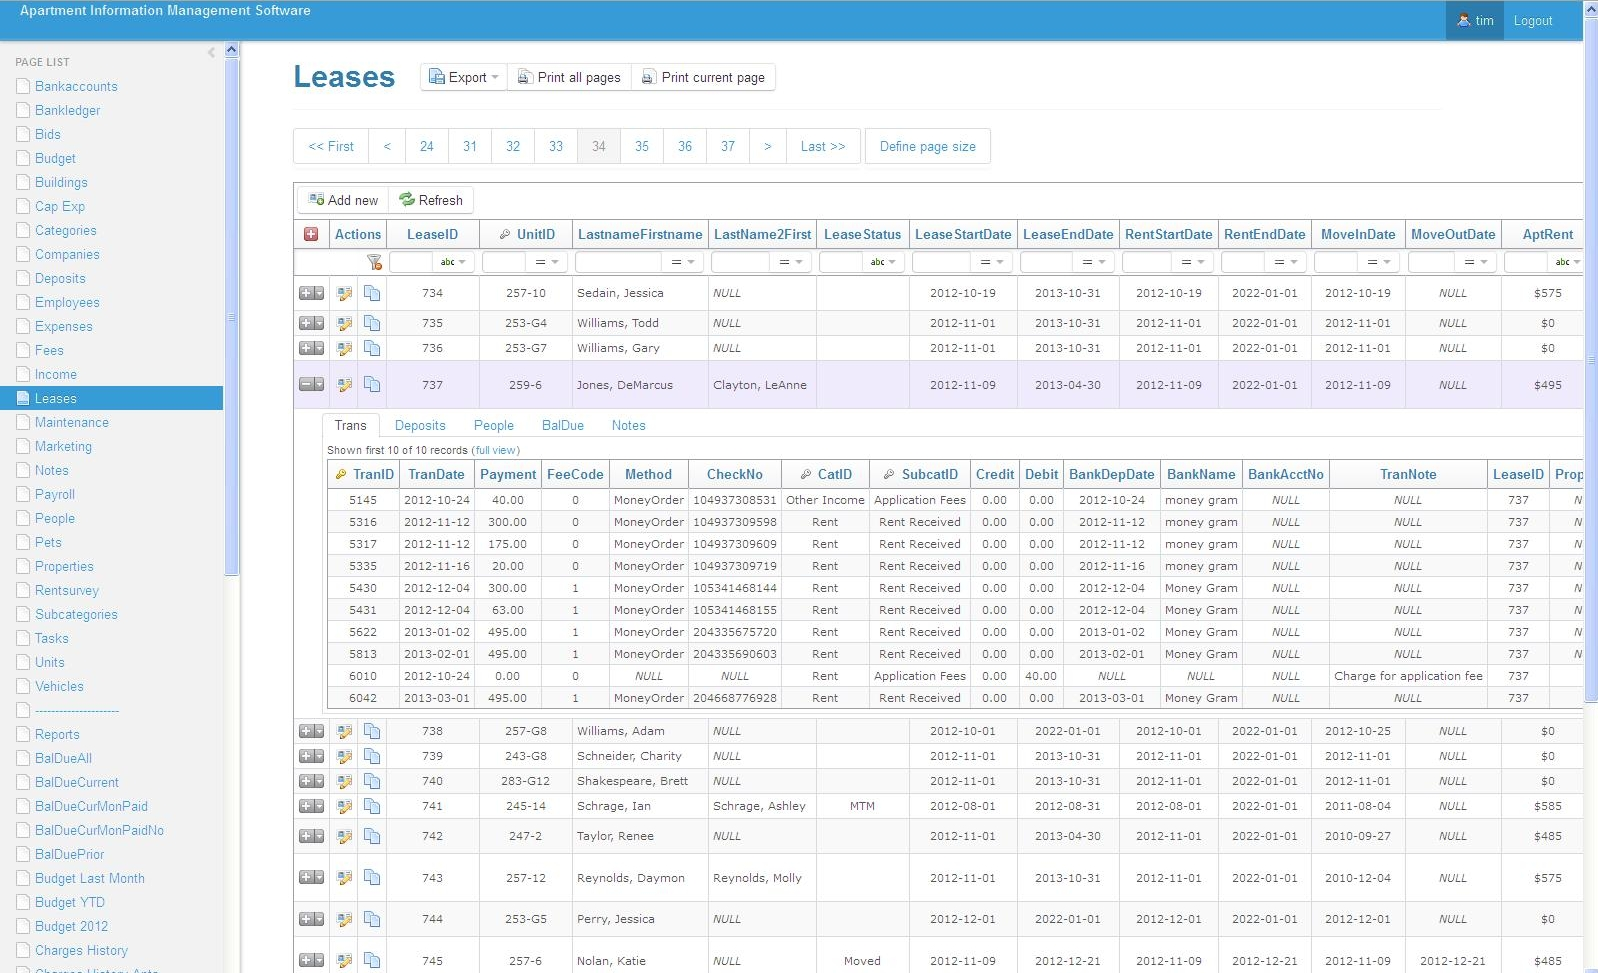This screenshot has height=973, width=1598.
Task: Go to page 35 in the pagination
Action: point(642,147)
